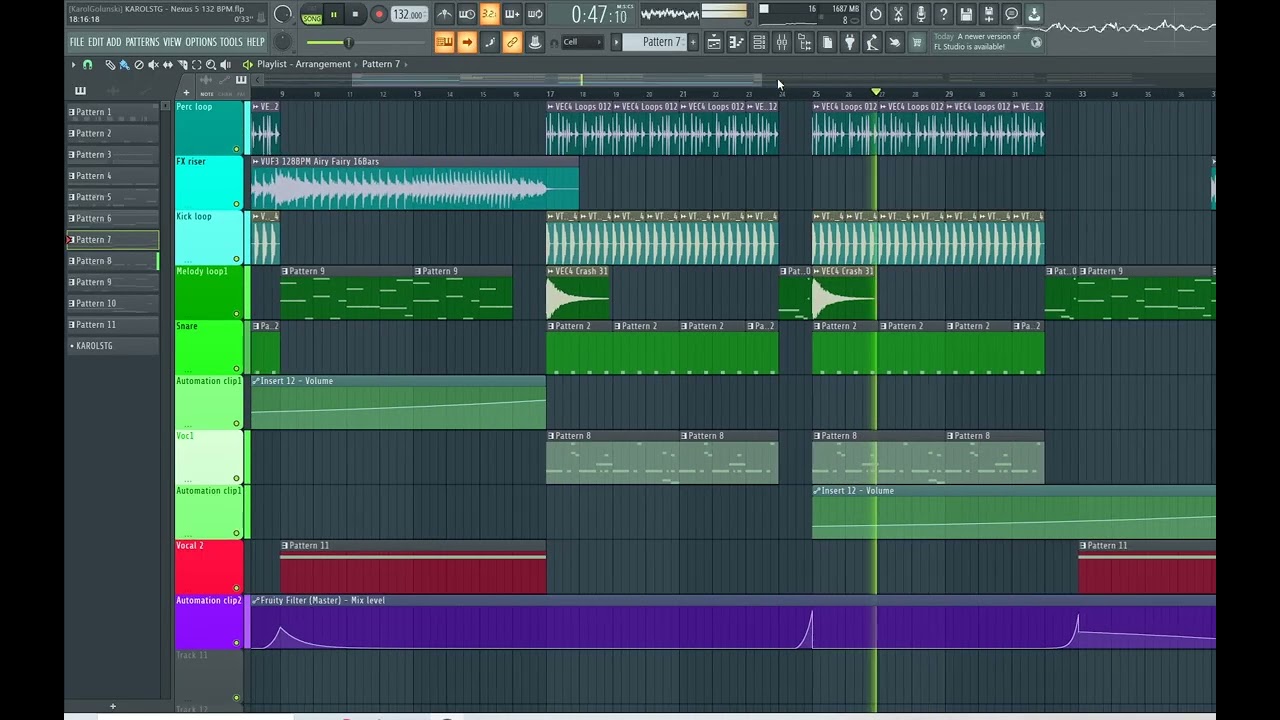This screenshot has width=1280, height=720.
Task: Open the shopping cart content library
Action: (x=917, y=42)
